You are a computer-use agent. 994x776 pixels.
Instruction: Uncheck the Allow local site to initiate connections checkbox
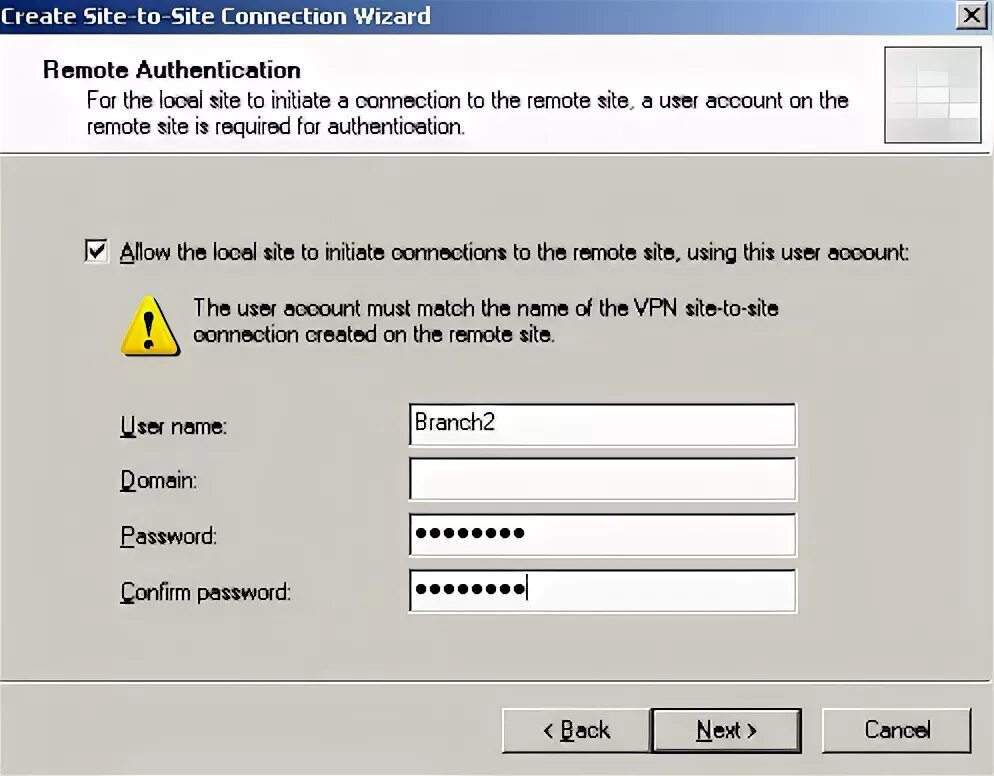pyautogui.click(x=96, y=251)
